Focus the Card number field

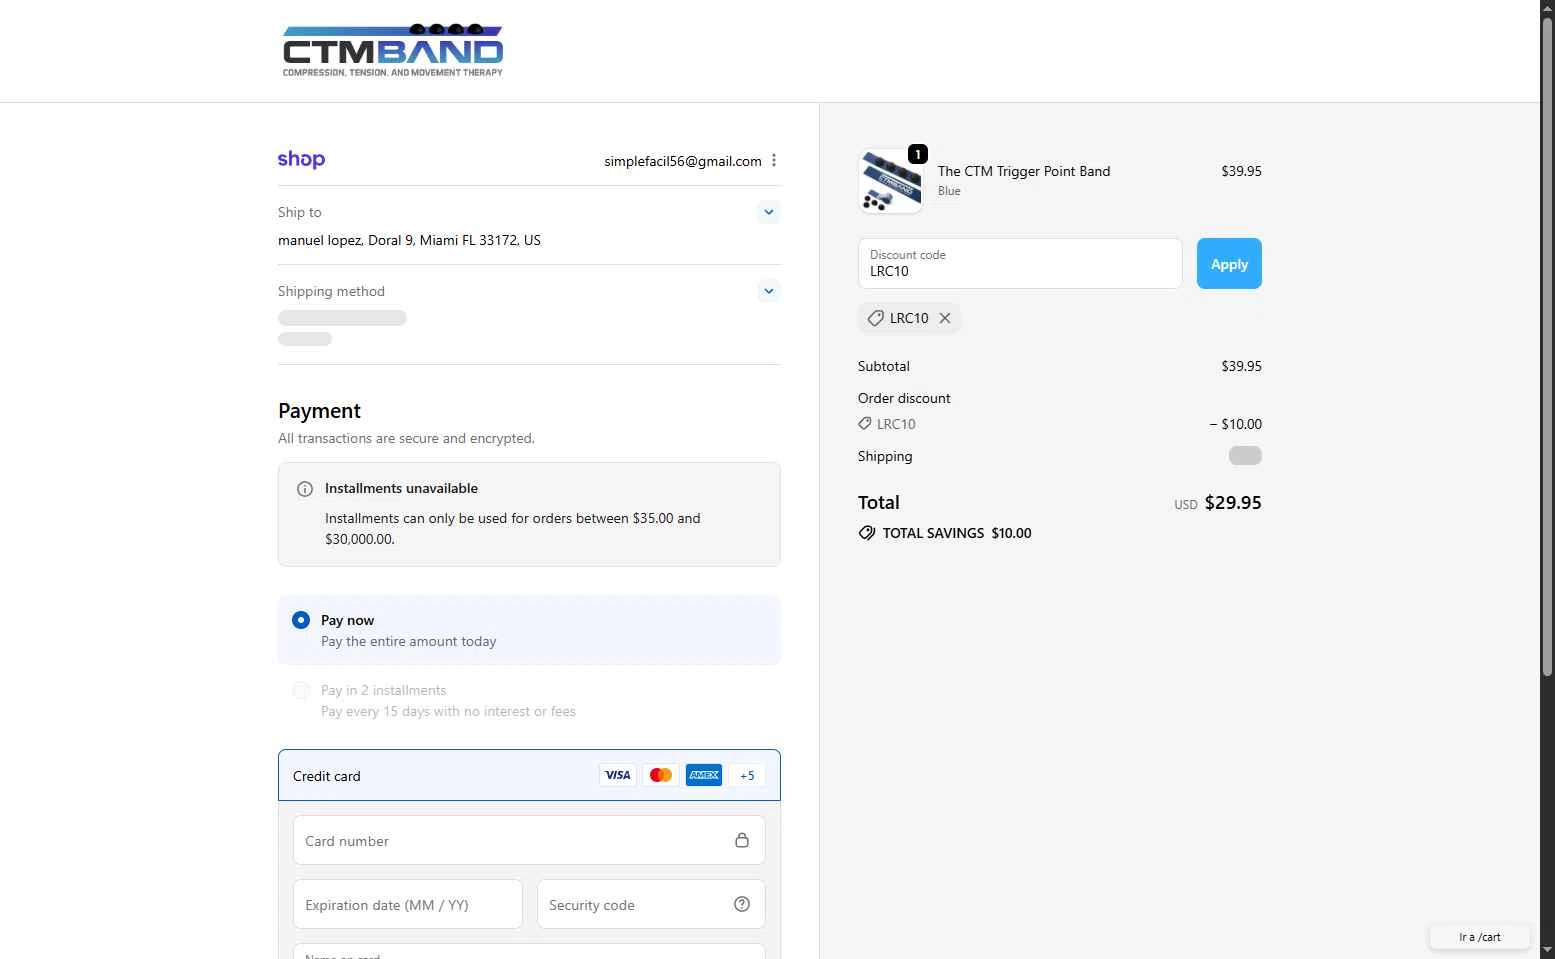529,840
